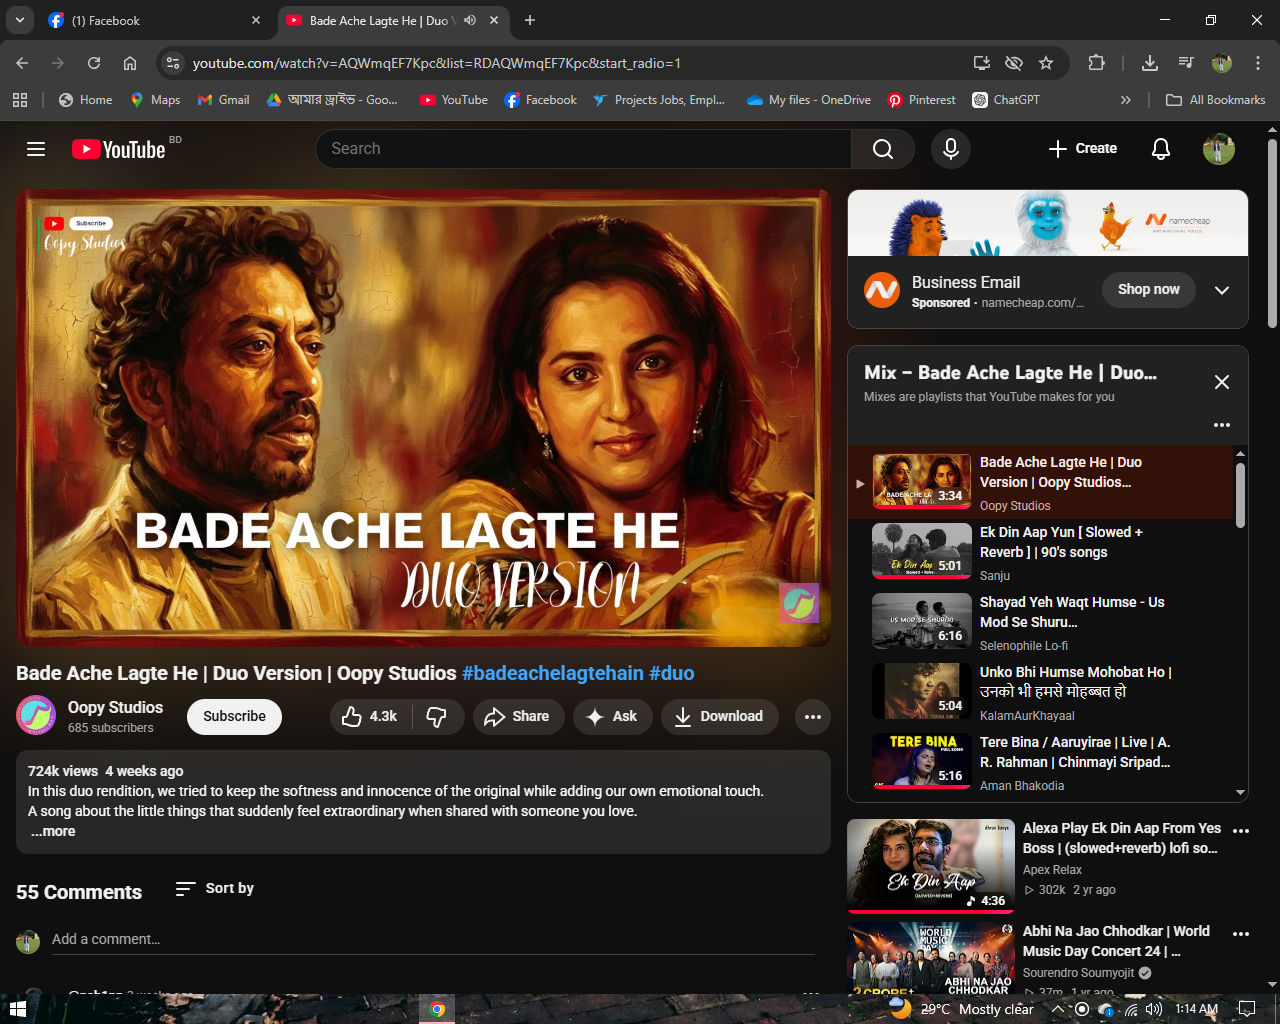The image size is (1280, 1024).
Task: Install the YouTube app from address bar
Action: (x=982, y=63)
